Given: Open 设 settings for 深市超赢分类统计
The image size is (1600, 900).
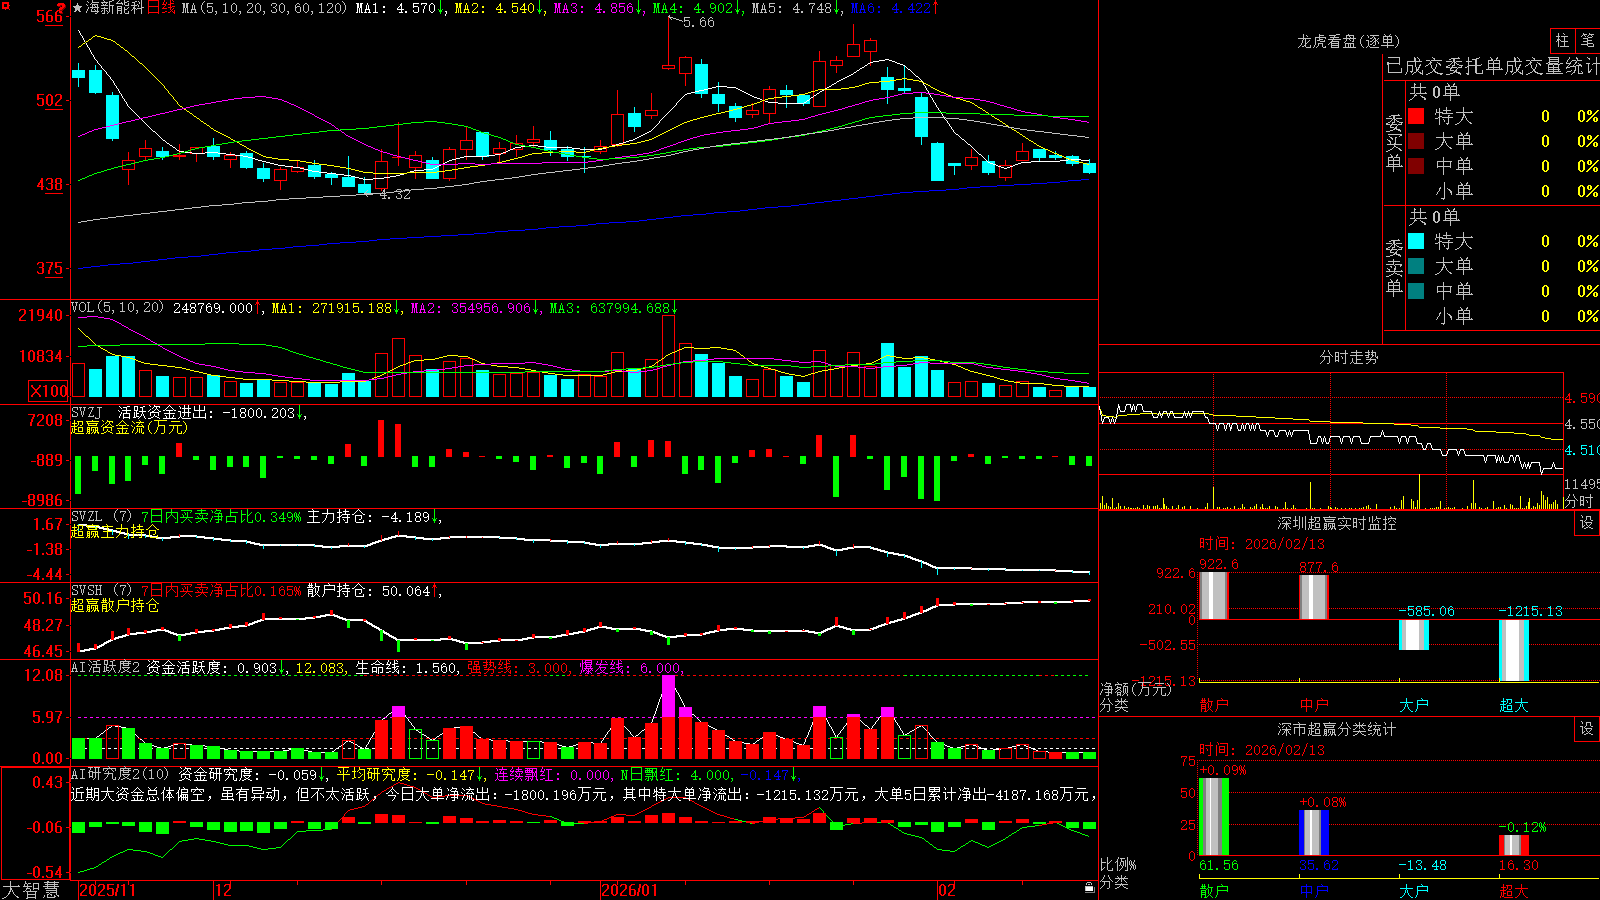Looking at the screenshot, I should tap(1587, 729).
